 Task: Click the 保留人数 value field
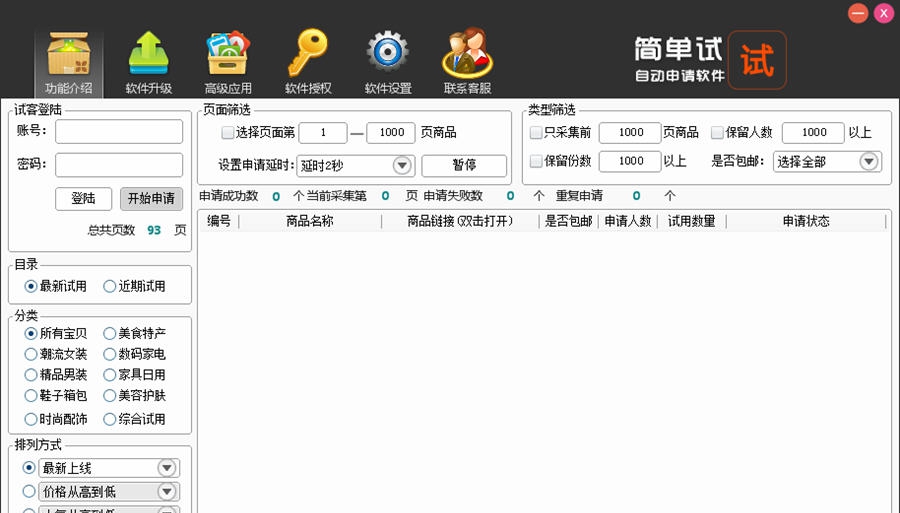point(813,133)
